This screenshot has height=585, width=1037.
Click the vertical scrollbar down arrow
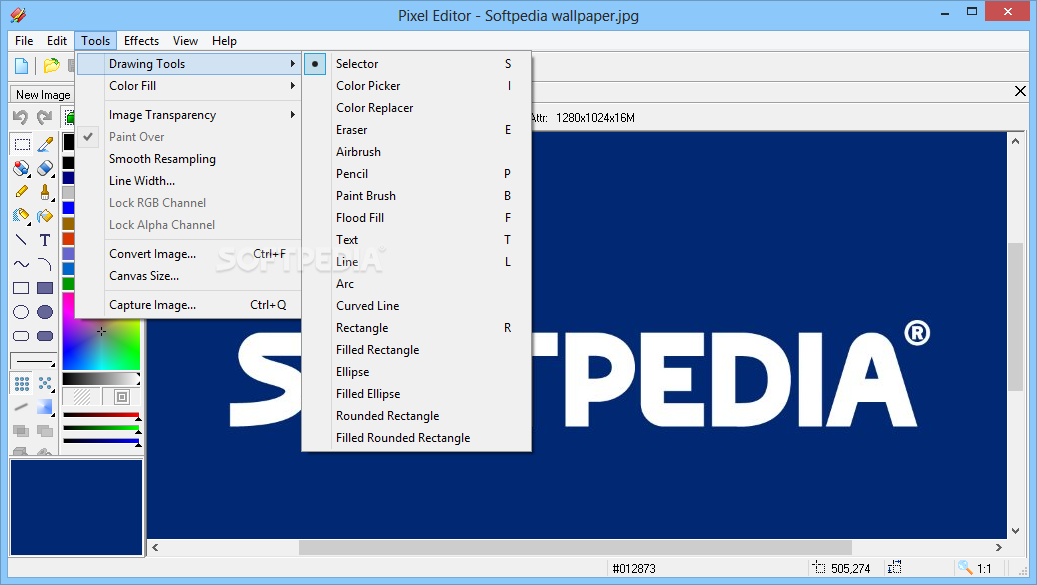1015,531
